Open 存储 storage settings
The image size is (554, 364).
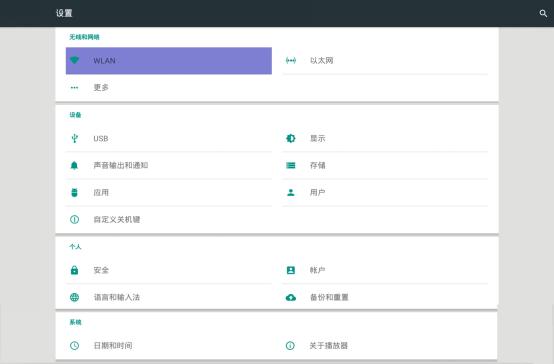(x=385, y=165)
